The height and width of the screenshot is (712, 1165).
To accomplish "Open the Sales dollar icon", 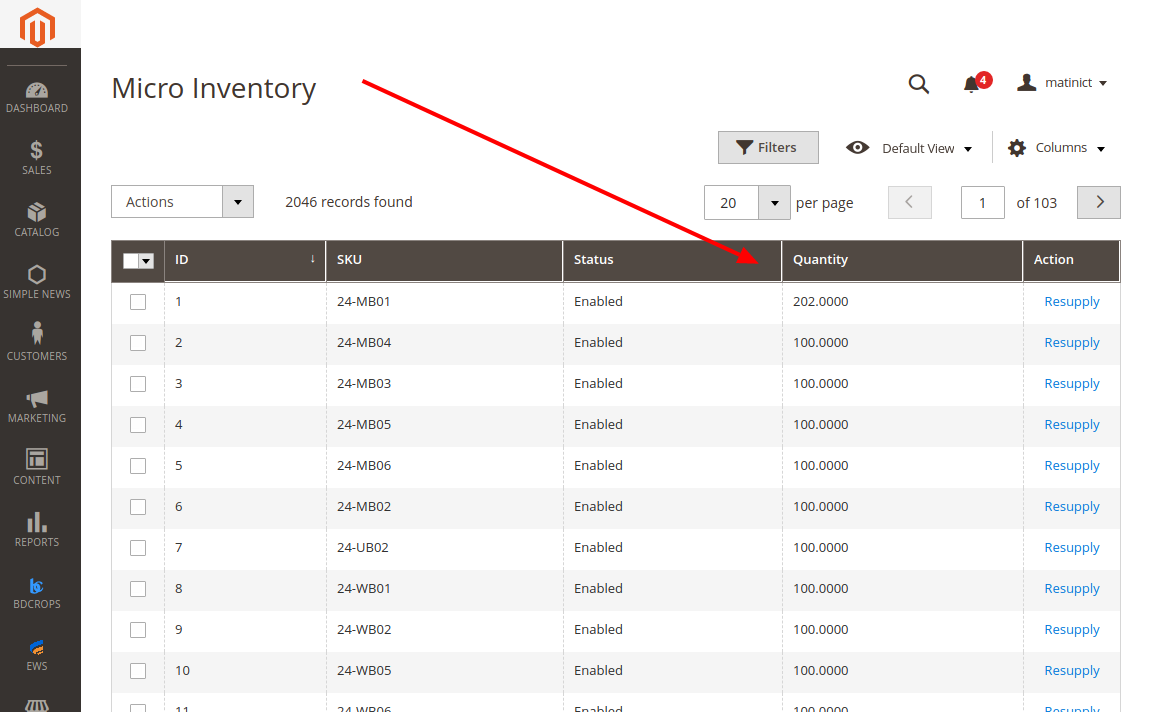I will tap(37, 151).
